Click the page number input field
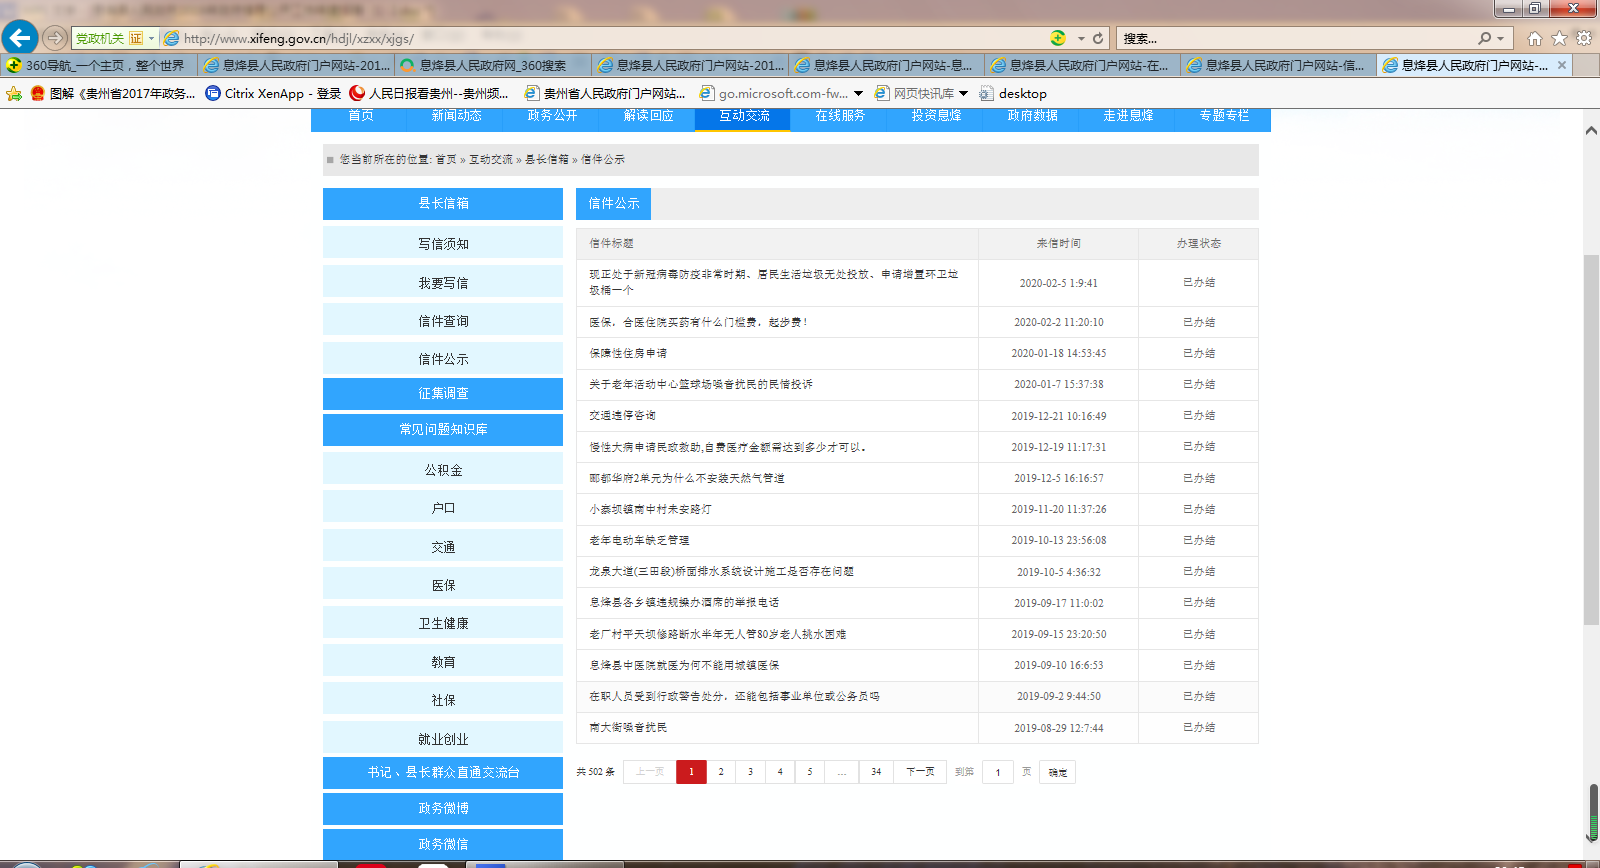Viewport: 1600px width, 868px height. pos(997,772)
